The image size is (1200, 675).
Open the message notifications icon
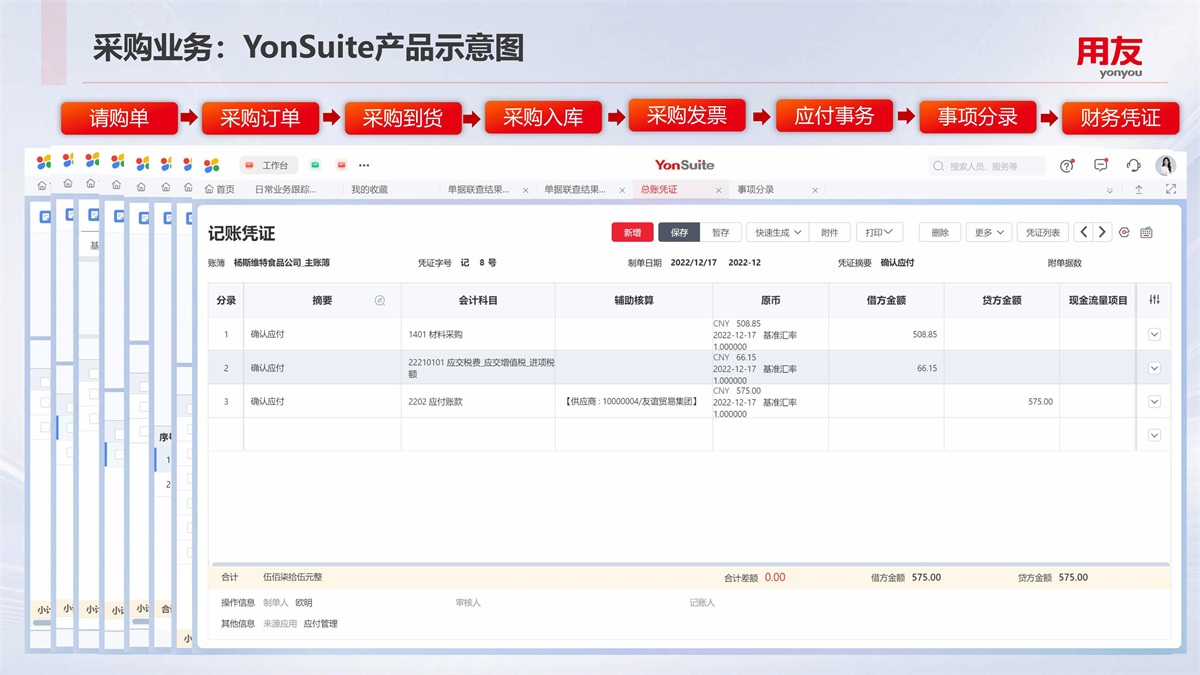coord(1101,166)
